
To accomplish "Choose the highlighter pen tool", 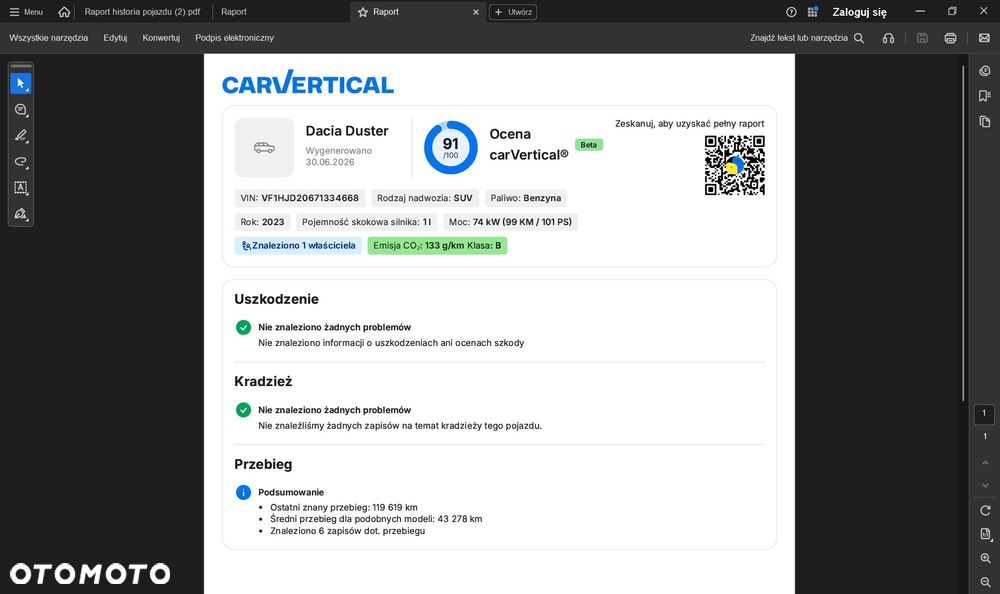I will (x=20, y=135).
